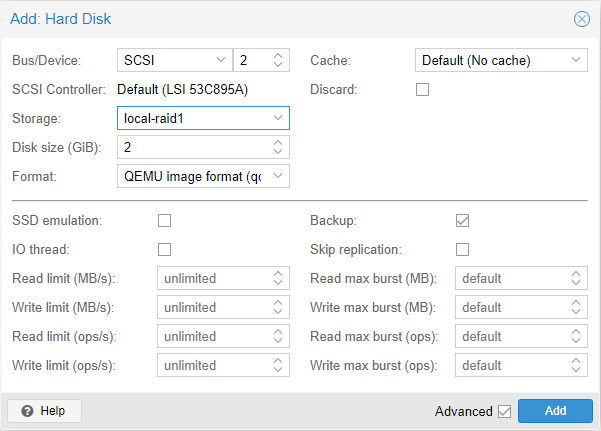Toggle the Advanced checkbox
Image resolution: width=601 pixels, height=431 pixels.
point(504,411)
